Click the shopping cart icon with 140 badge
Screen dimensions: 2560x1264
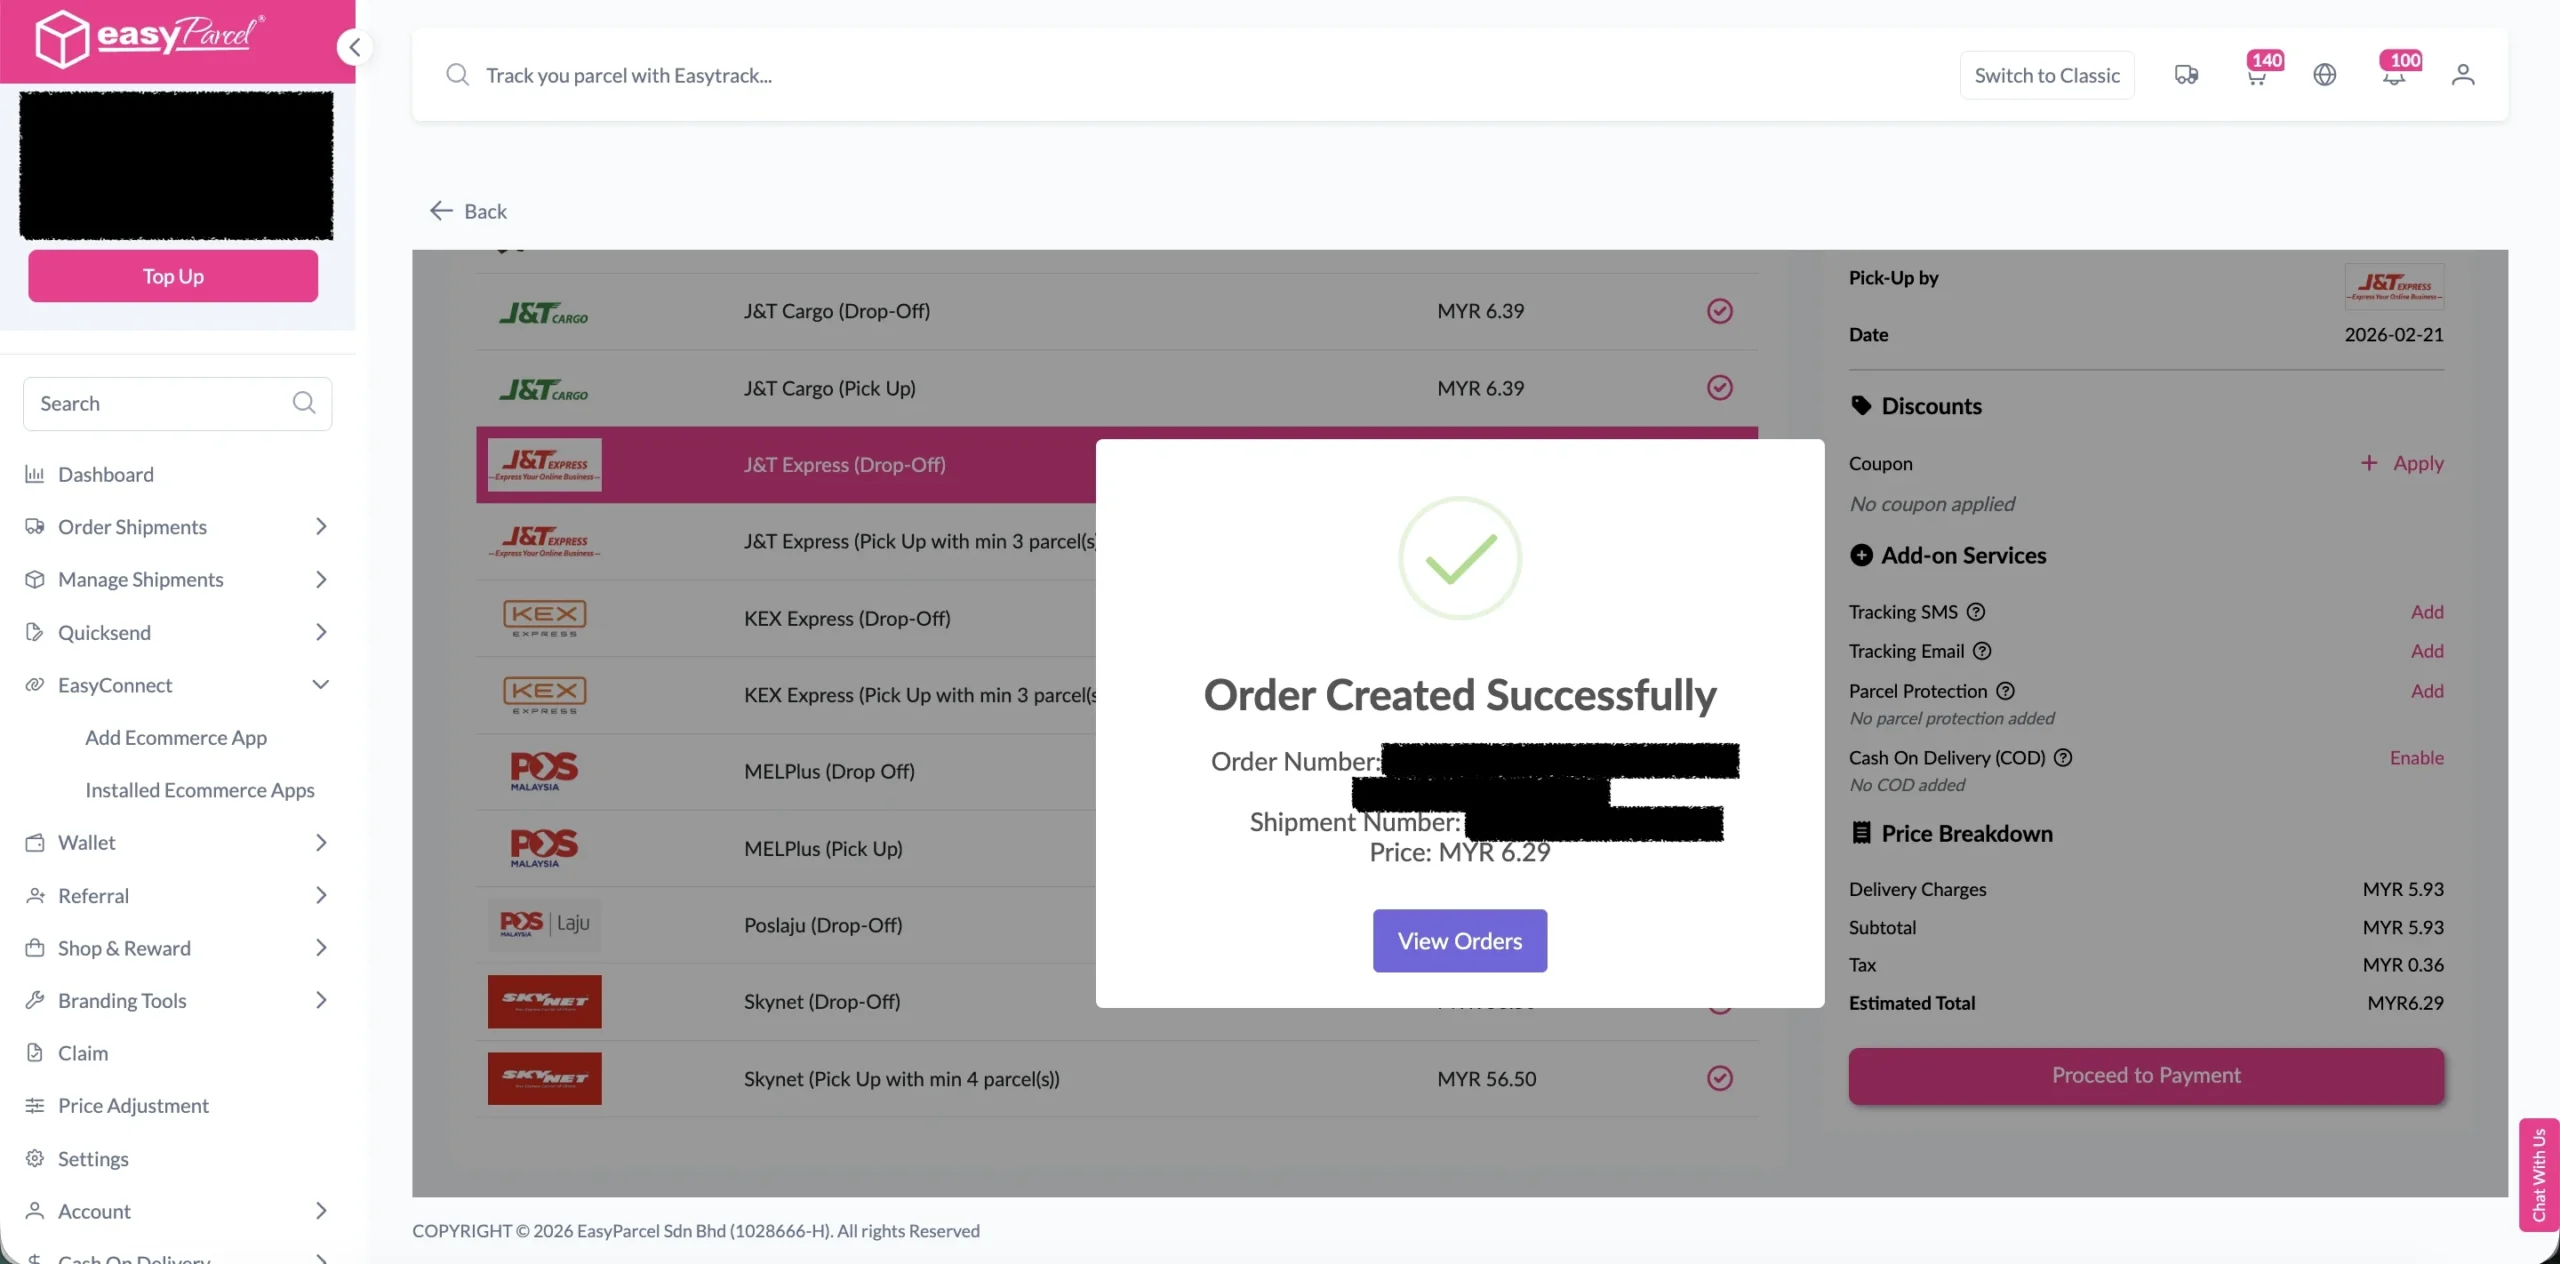(x=2256, y=76)
